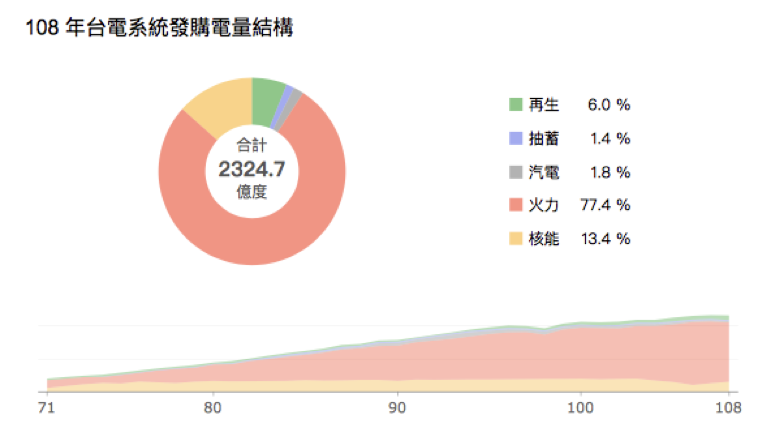
Task: Select the 再生 legend label
Action: click(x=544, y=104)
